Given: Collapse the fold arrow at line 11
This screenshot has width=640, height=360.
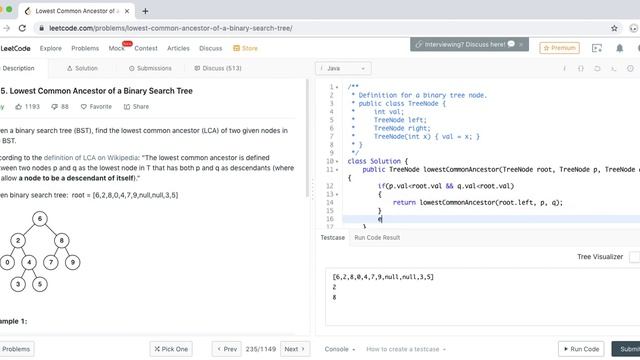Looking at the screenshot, I should (337, 169).
